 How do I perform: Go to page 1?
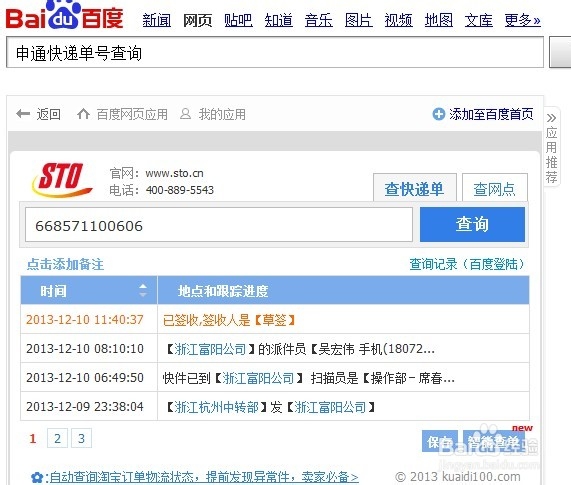[33, 438]
